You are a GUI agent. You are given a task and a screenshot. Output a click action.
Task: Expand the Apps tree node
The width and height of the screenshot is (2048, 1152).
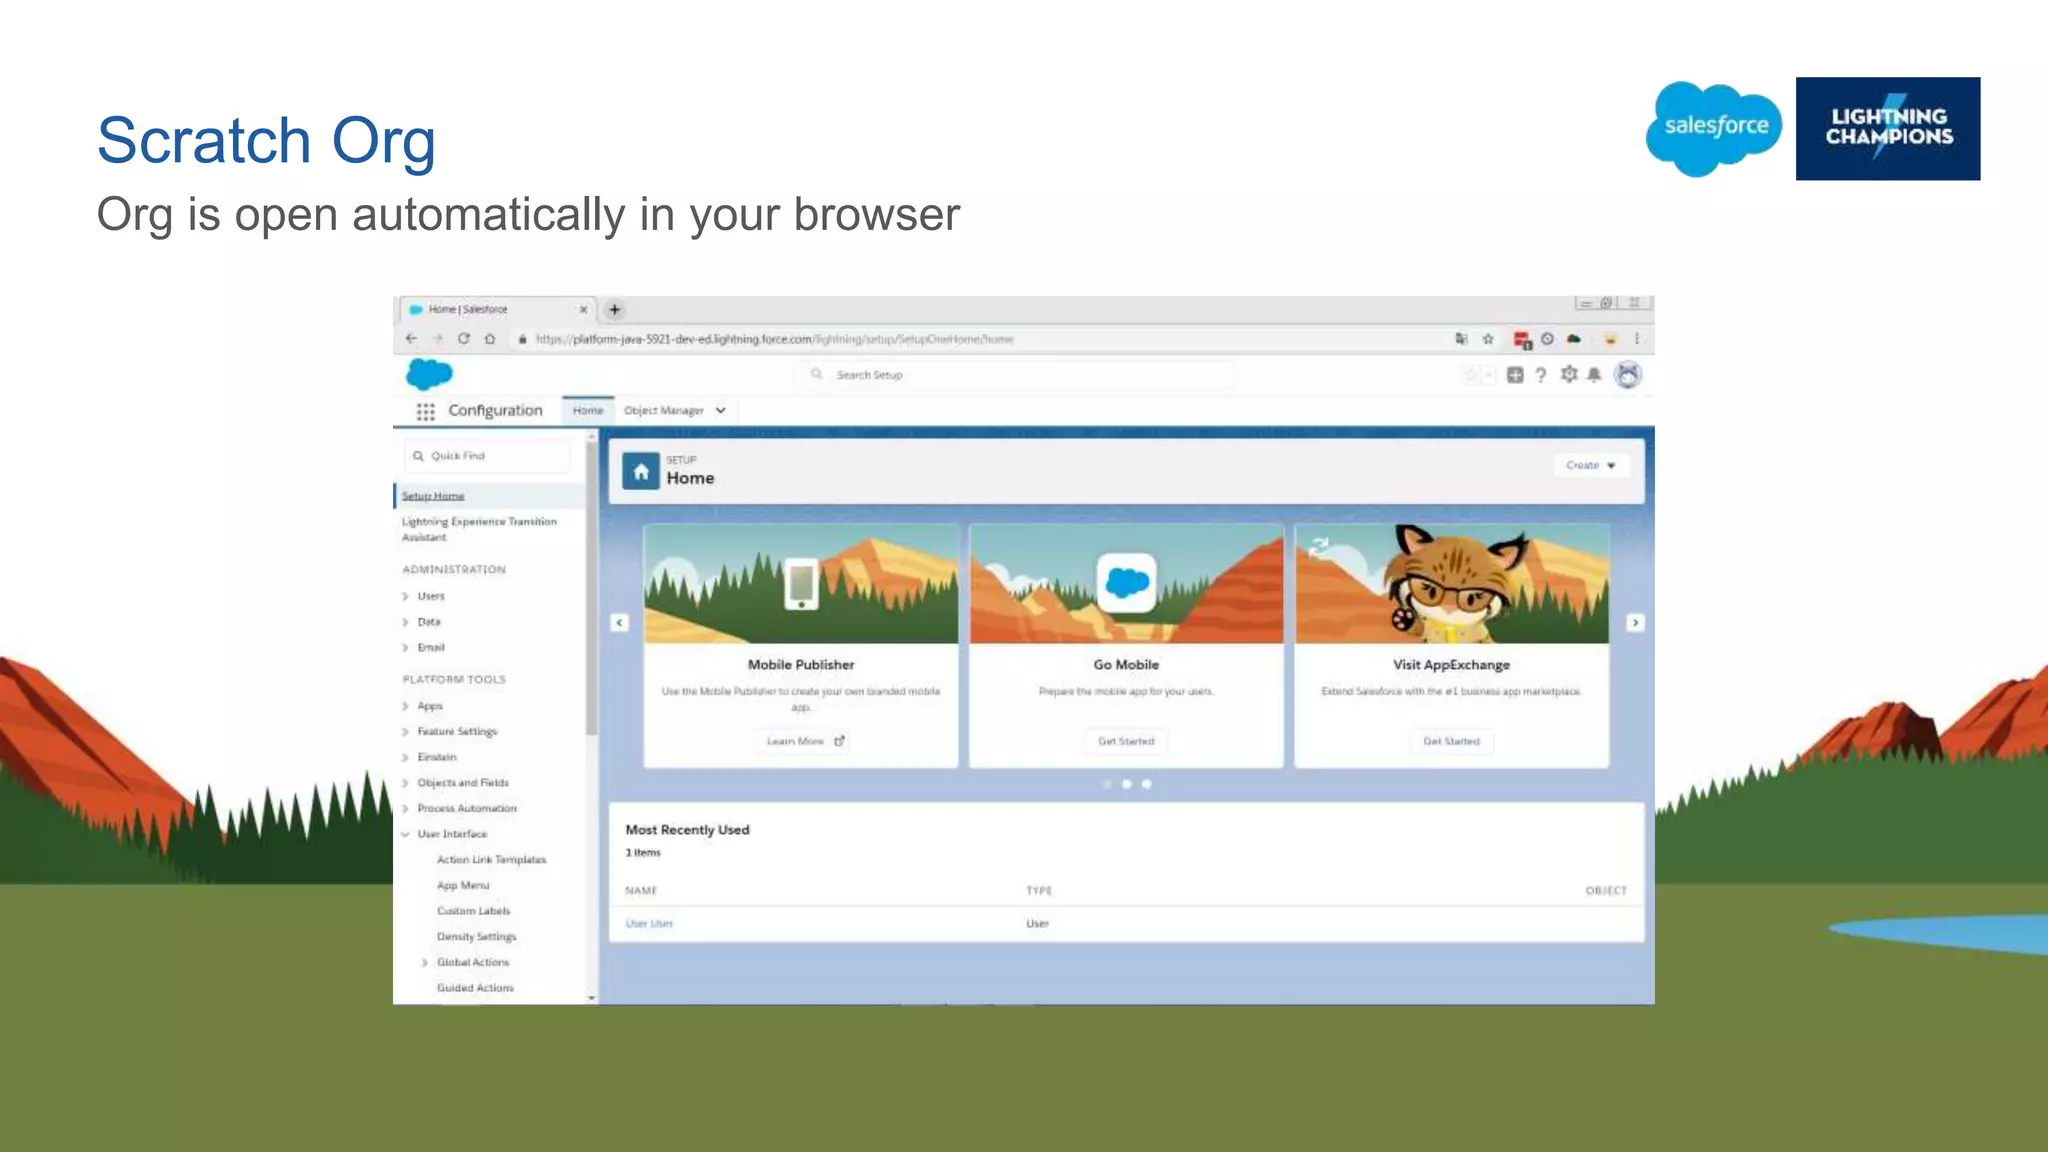coord(405,706)
